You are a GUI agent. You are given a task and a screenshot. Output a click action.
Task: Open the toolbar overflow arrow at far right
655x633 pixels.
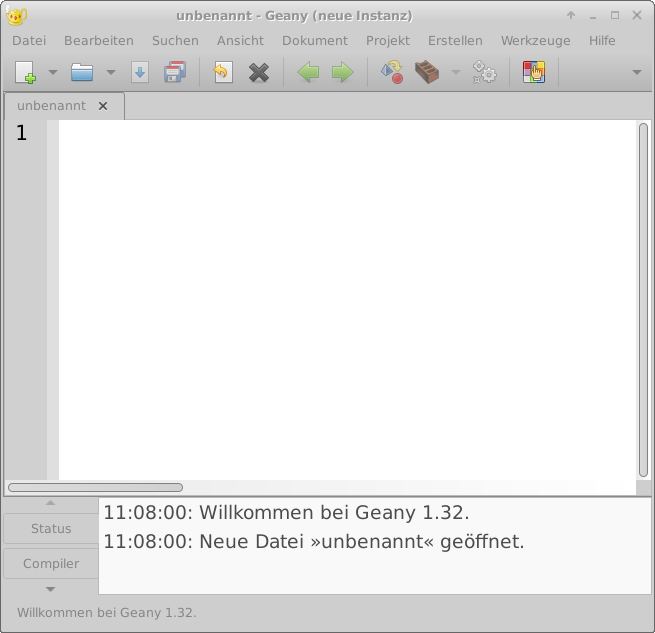(x=637, y=73)
